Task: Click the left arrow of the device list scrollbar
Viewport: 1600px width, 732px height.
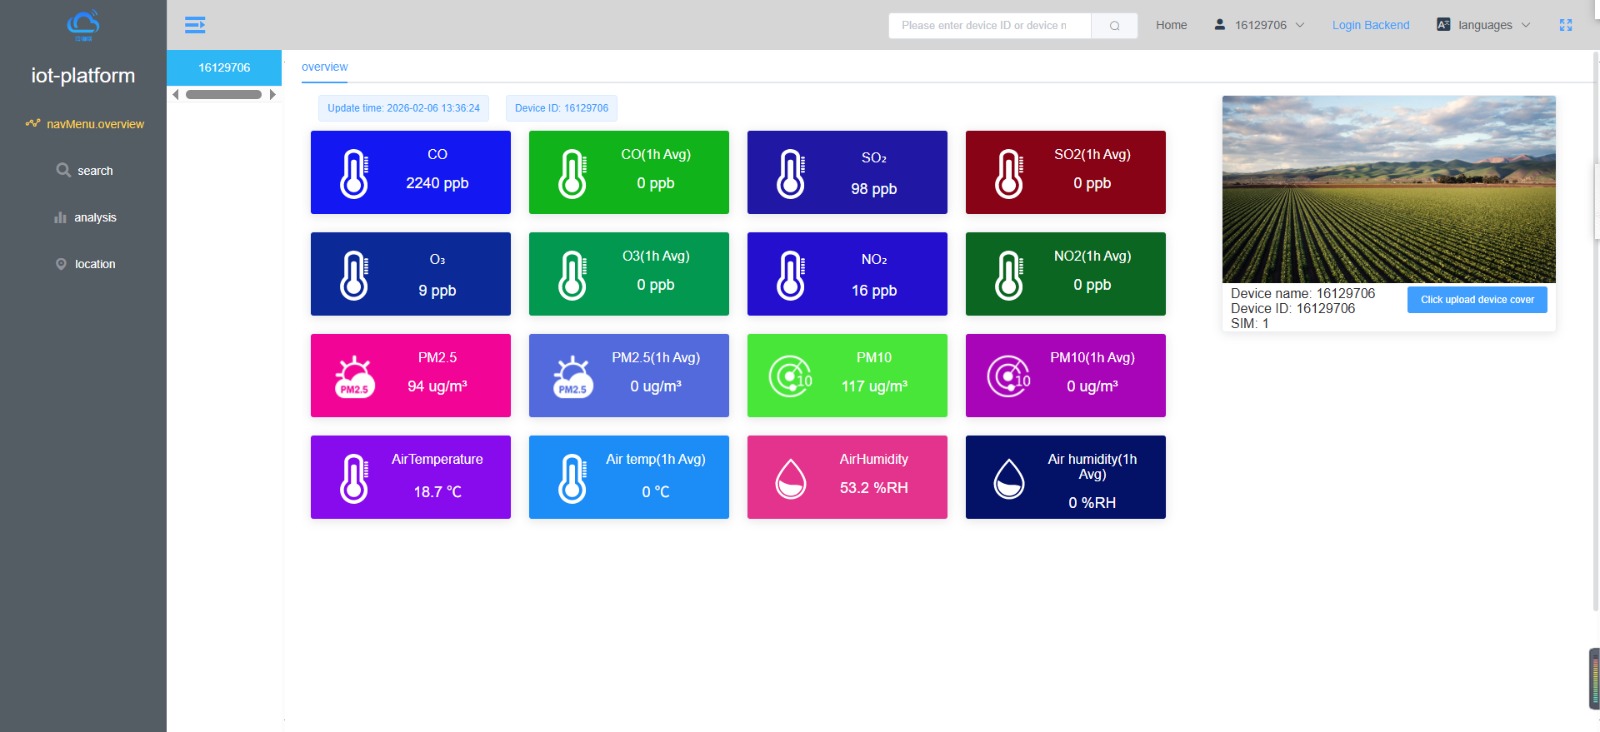Action: (x=176, y=95)
